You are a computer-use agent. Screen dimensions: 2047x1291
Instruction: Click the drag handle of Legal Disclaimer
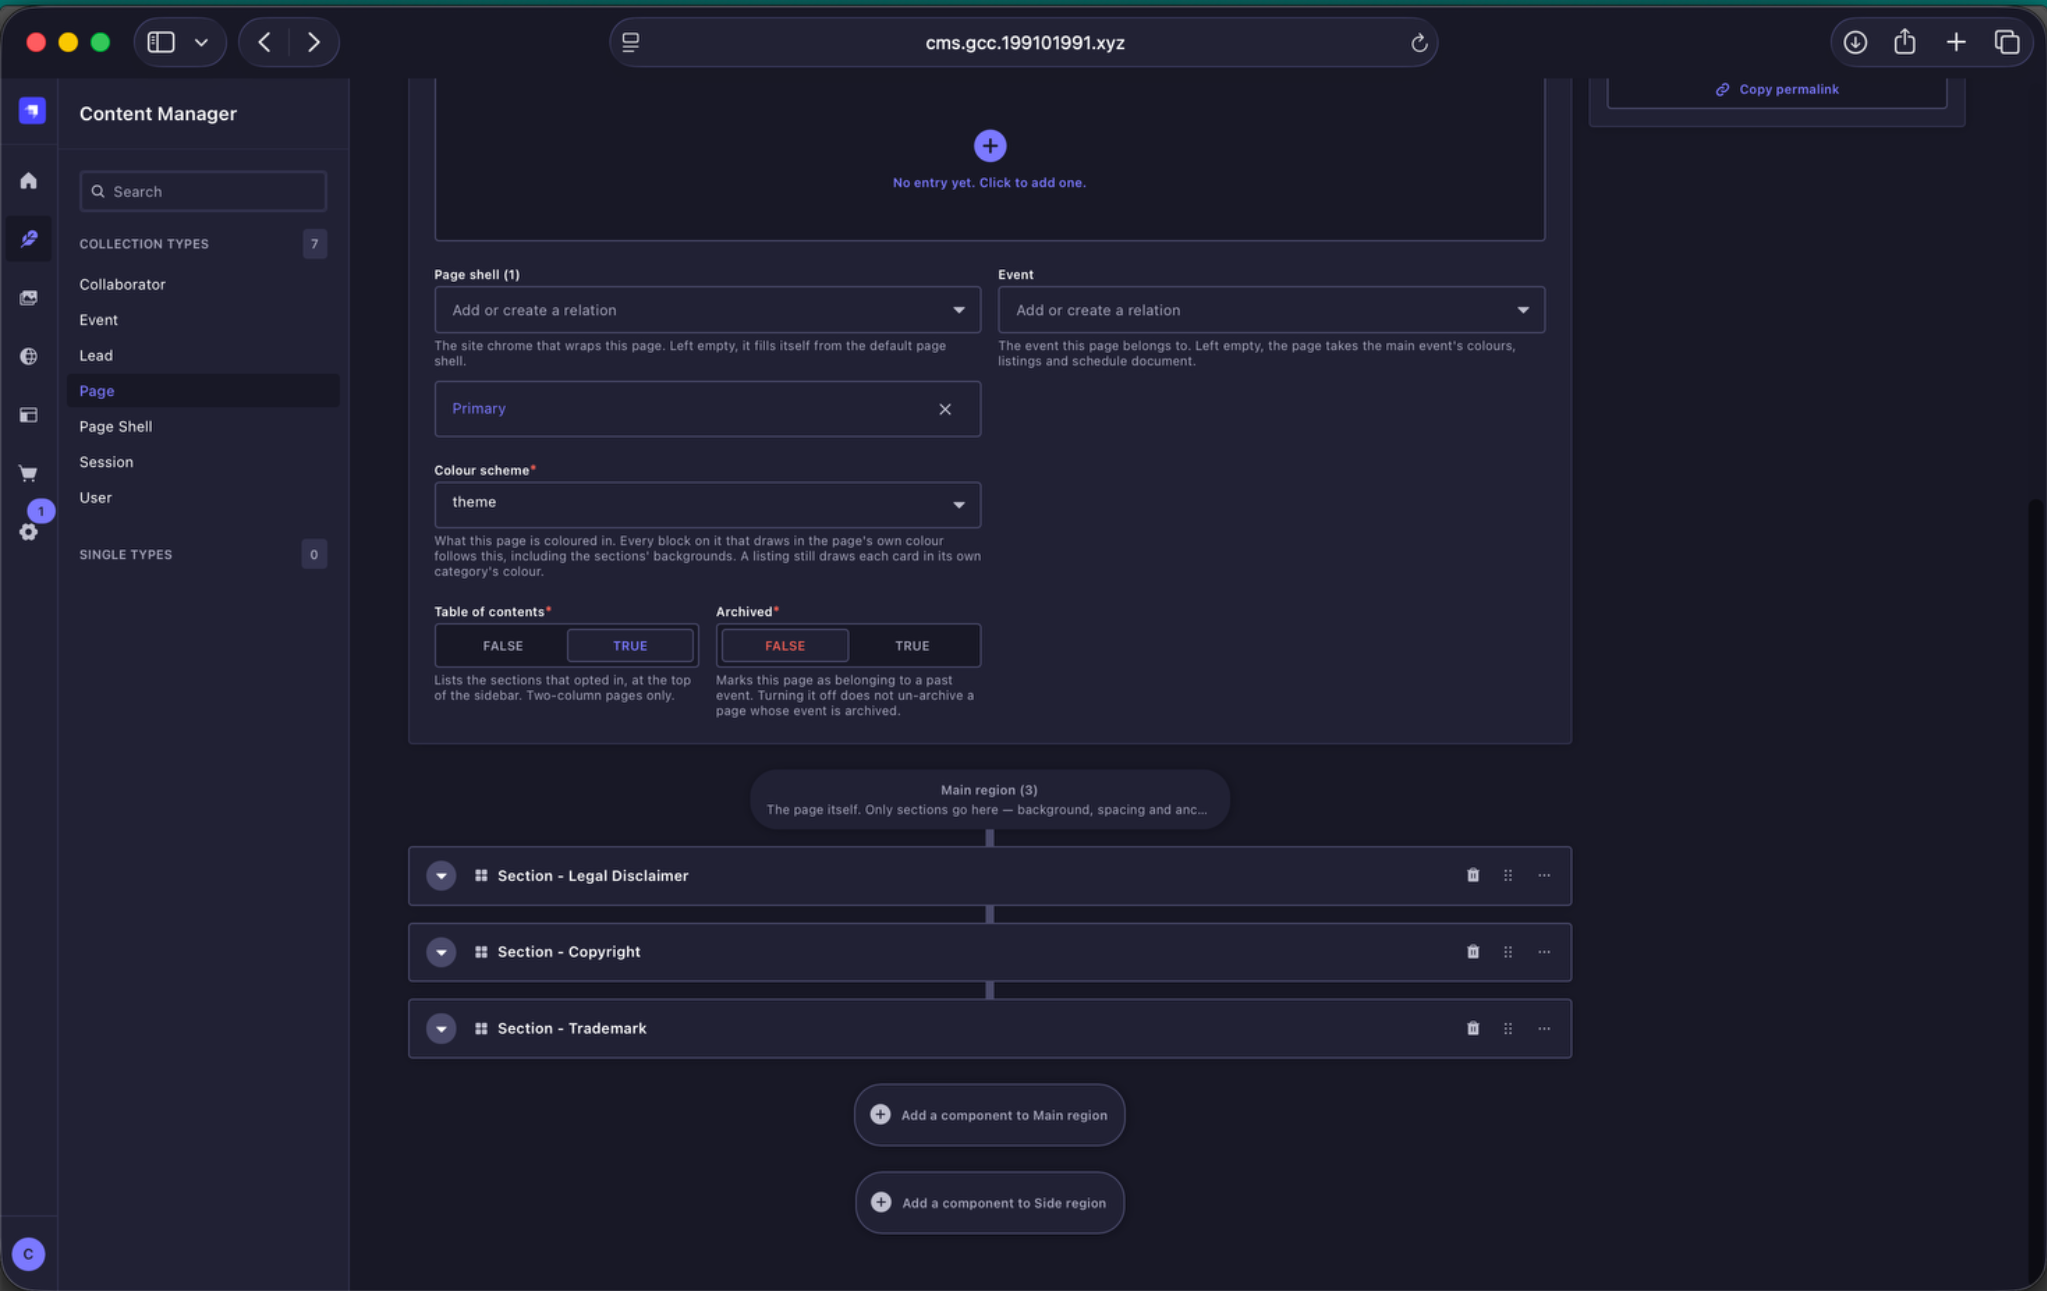tap(1508, 875)
